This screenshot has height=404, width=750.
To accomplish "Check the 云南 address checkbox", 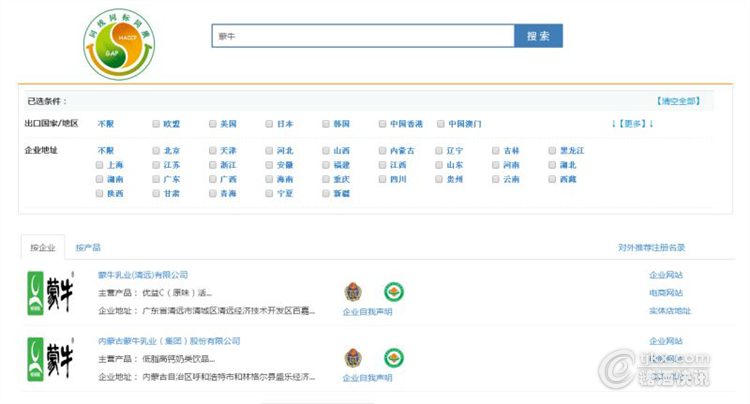I will click(496, 179).
